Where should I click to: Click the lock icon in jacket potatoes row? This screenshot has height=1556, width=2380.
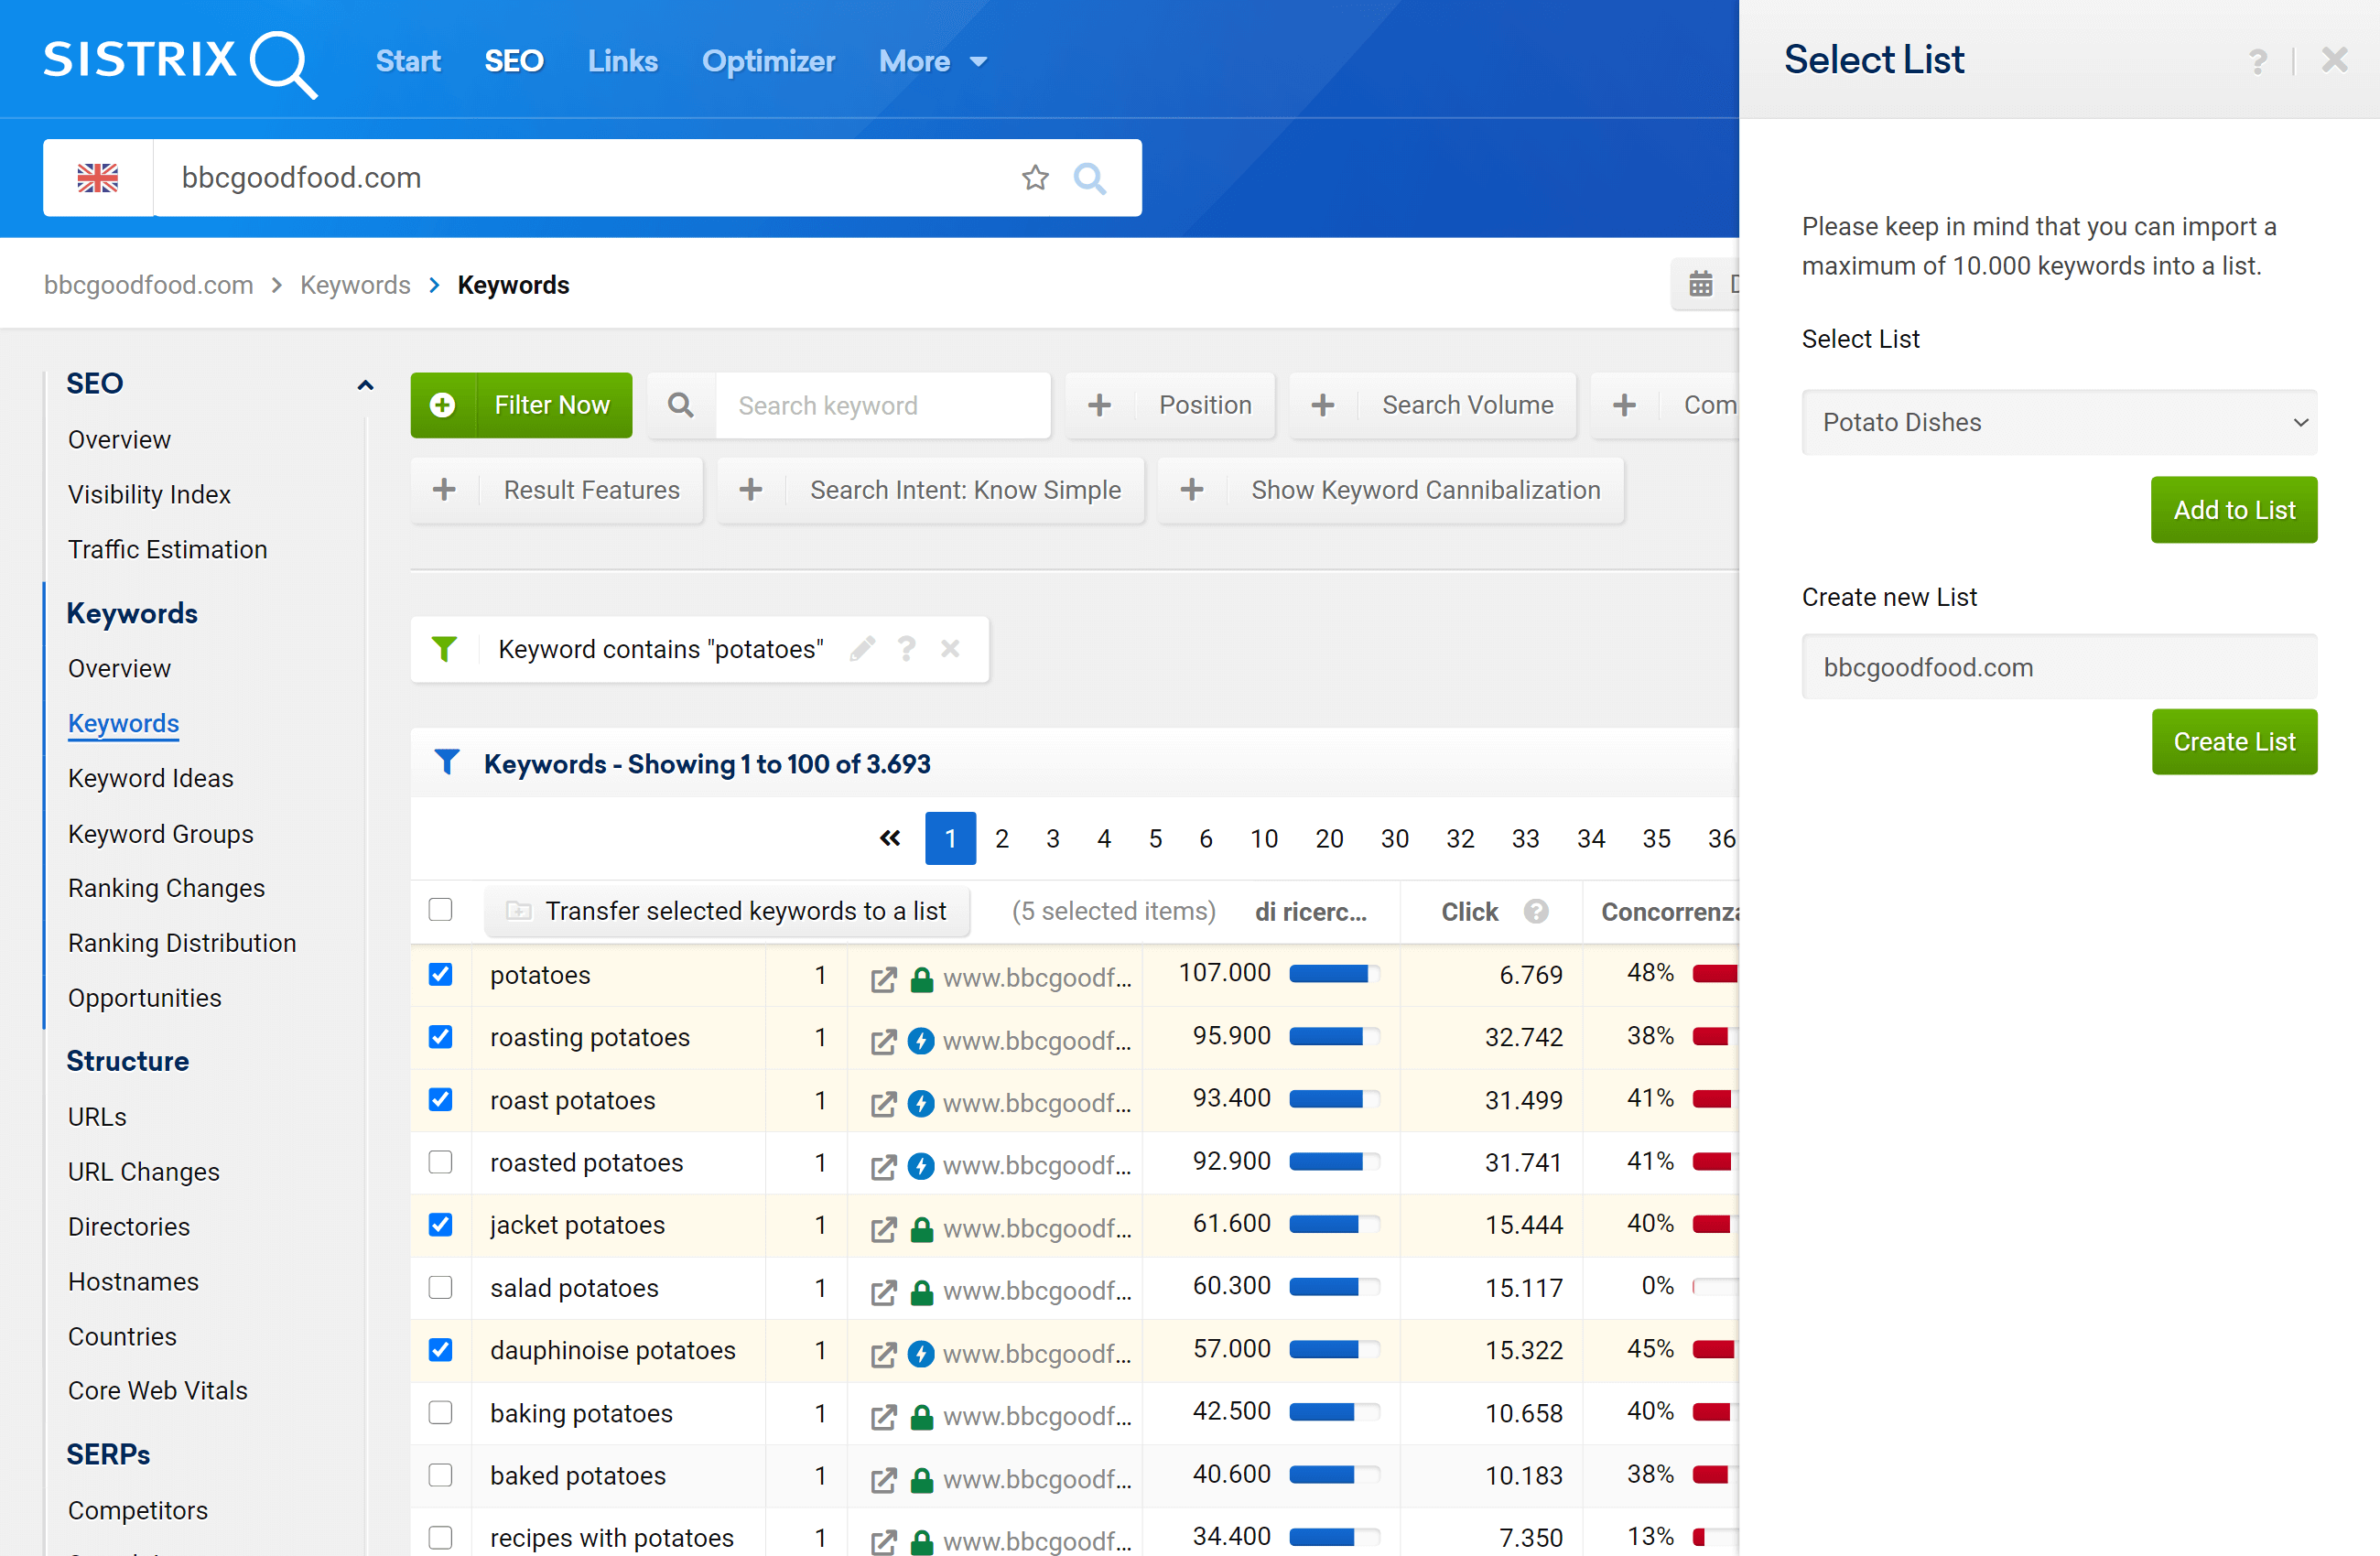coord(922,1228)
